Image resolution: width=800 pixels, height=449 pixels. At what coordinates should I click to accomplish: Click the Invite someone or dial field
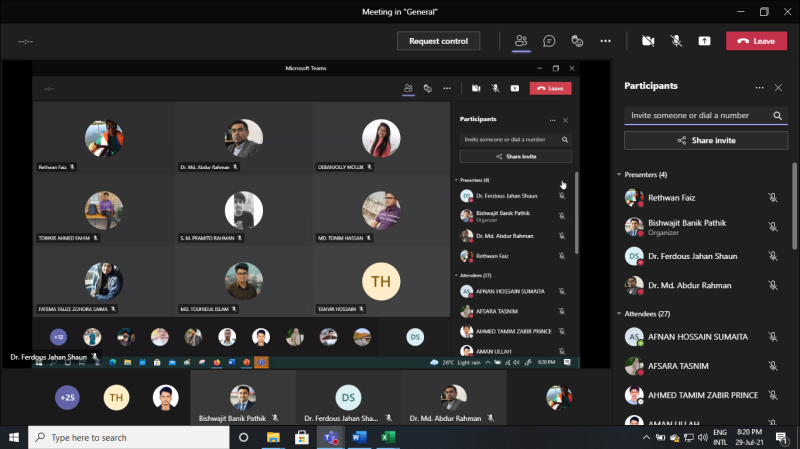(x=696, y=116)
